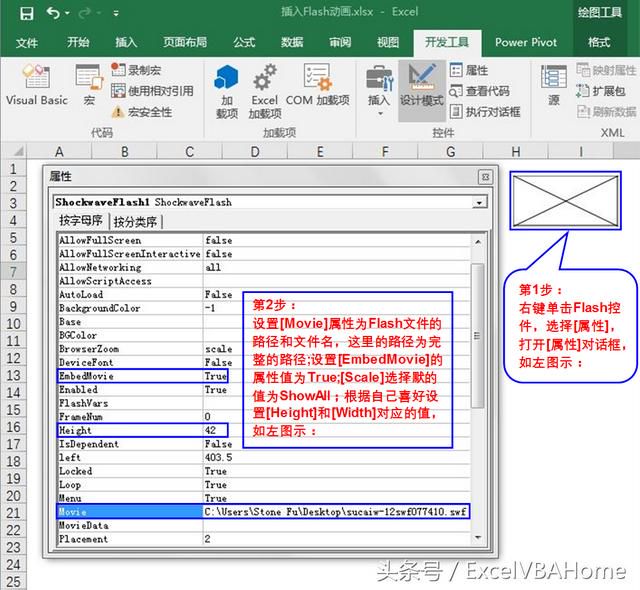Image resolution: width=640 pixels, height=590 pixels.
Task: Select the MovieData property row
Action: [264, 526]
